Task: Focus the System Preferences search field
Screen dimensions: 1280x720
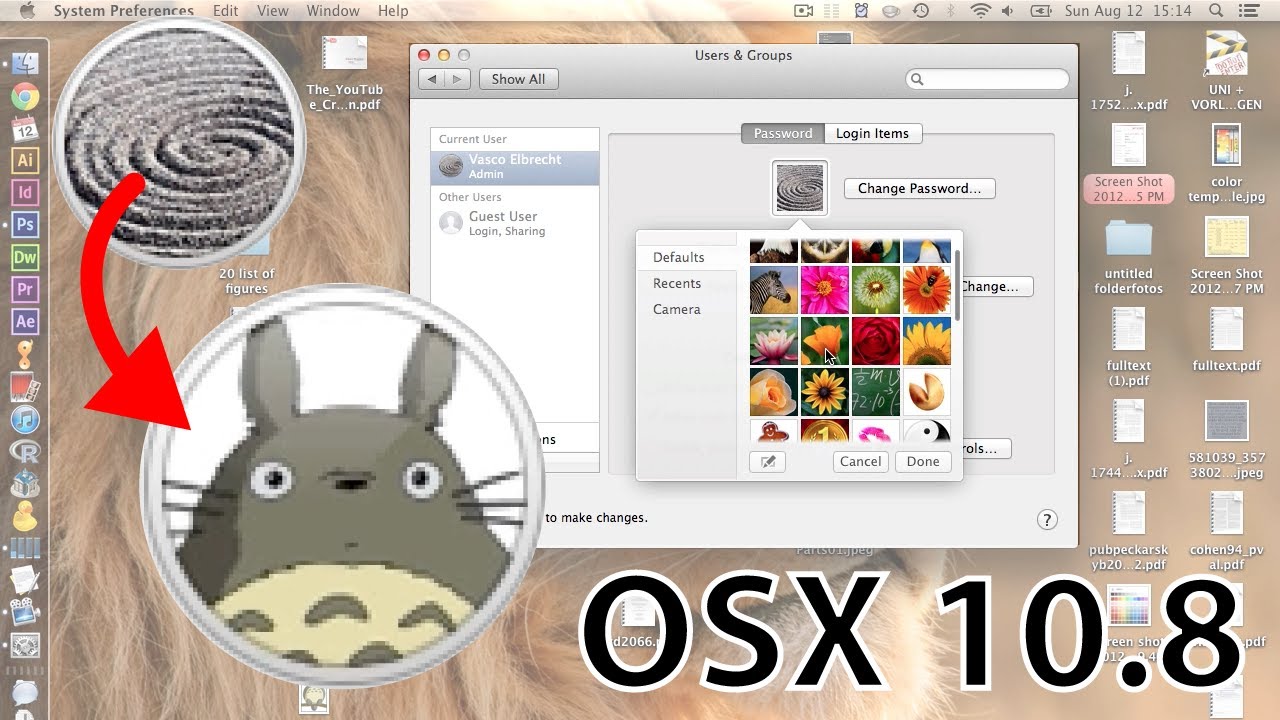Action: [987, 79]
